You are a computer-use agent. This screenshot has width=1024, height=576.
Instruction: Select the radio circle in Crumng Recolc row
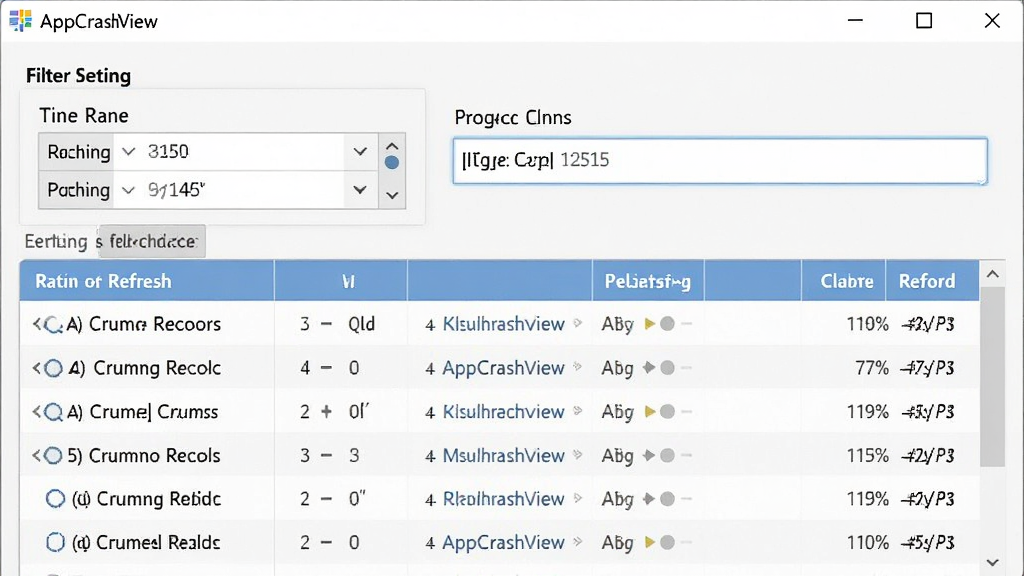[x=53, y=368]
